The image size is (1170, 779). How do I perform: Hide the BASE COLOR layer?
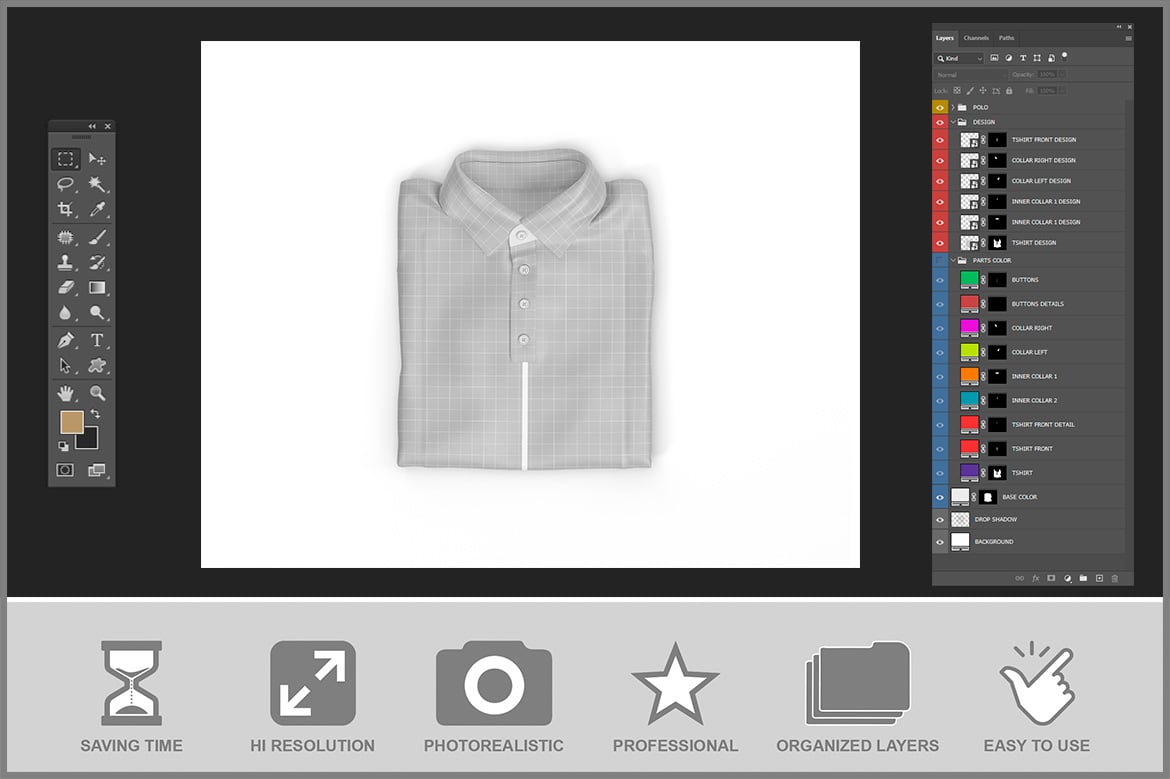(x=940, y=497)
